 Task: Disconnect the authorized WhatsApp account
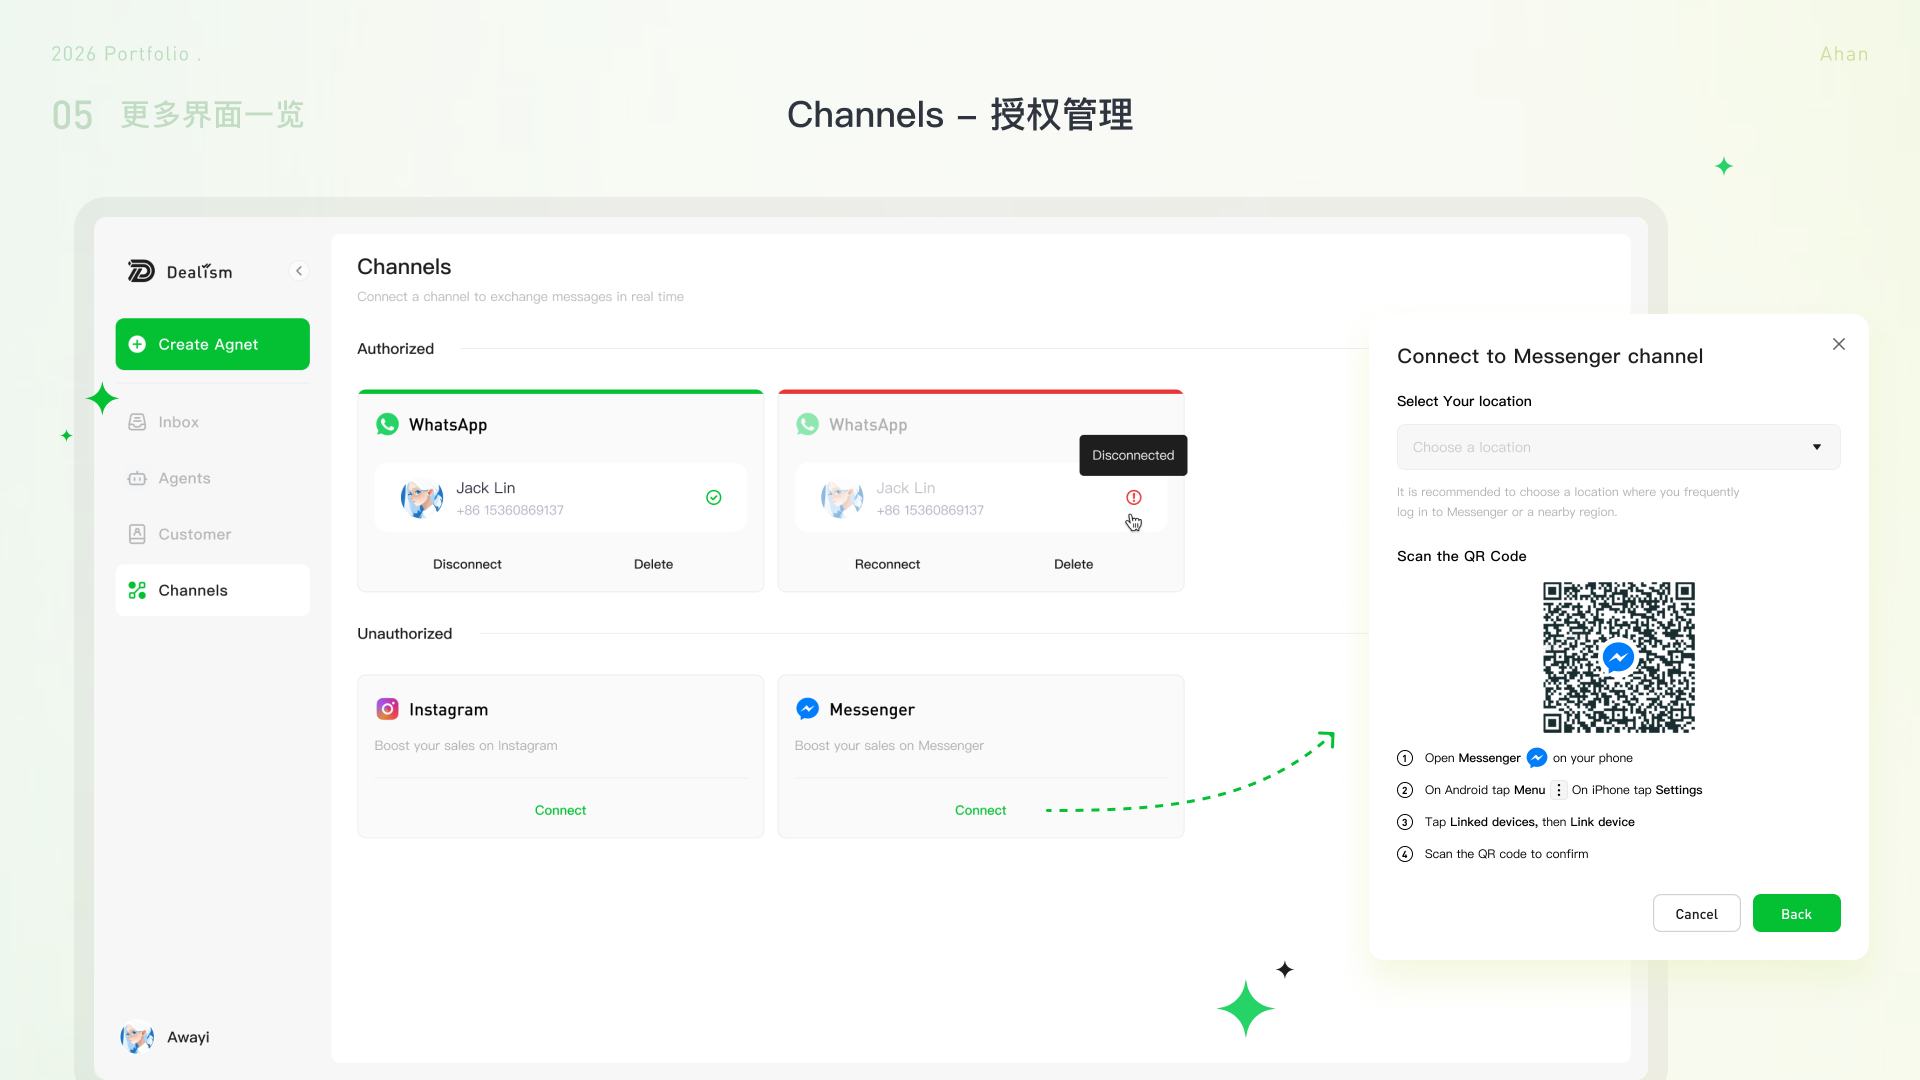[467, 564]
